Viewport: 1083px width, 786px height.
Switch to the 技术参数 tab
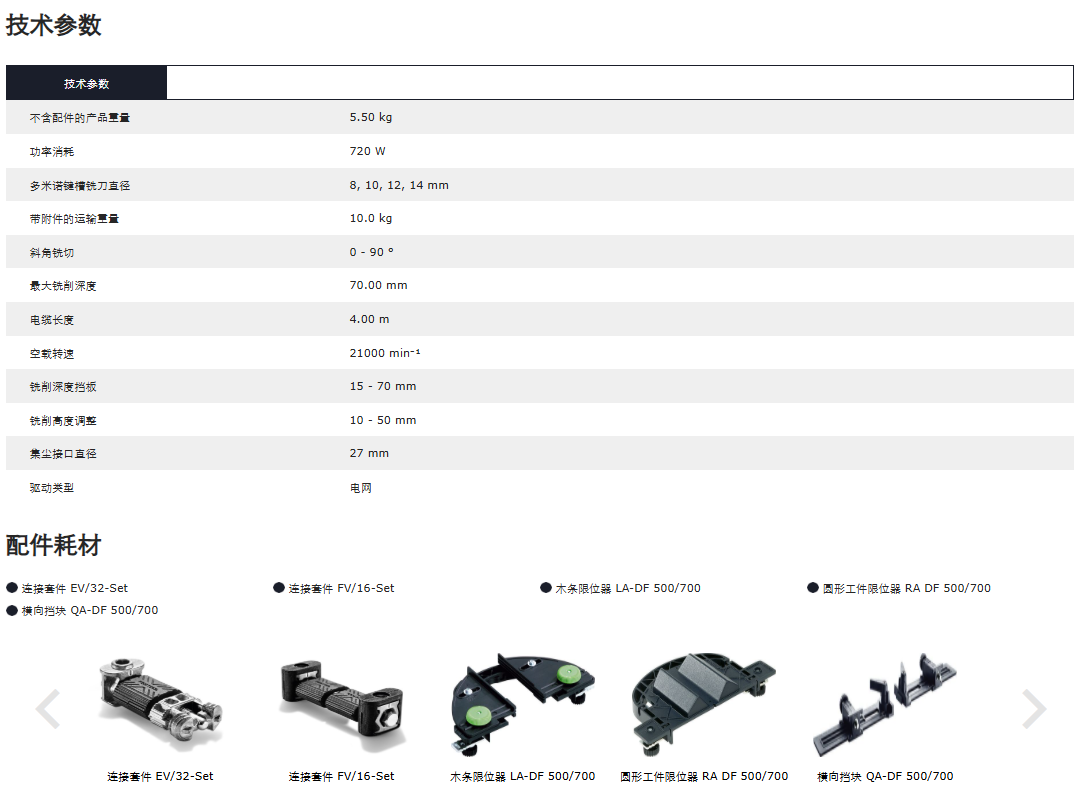click(x=87, y=83)
